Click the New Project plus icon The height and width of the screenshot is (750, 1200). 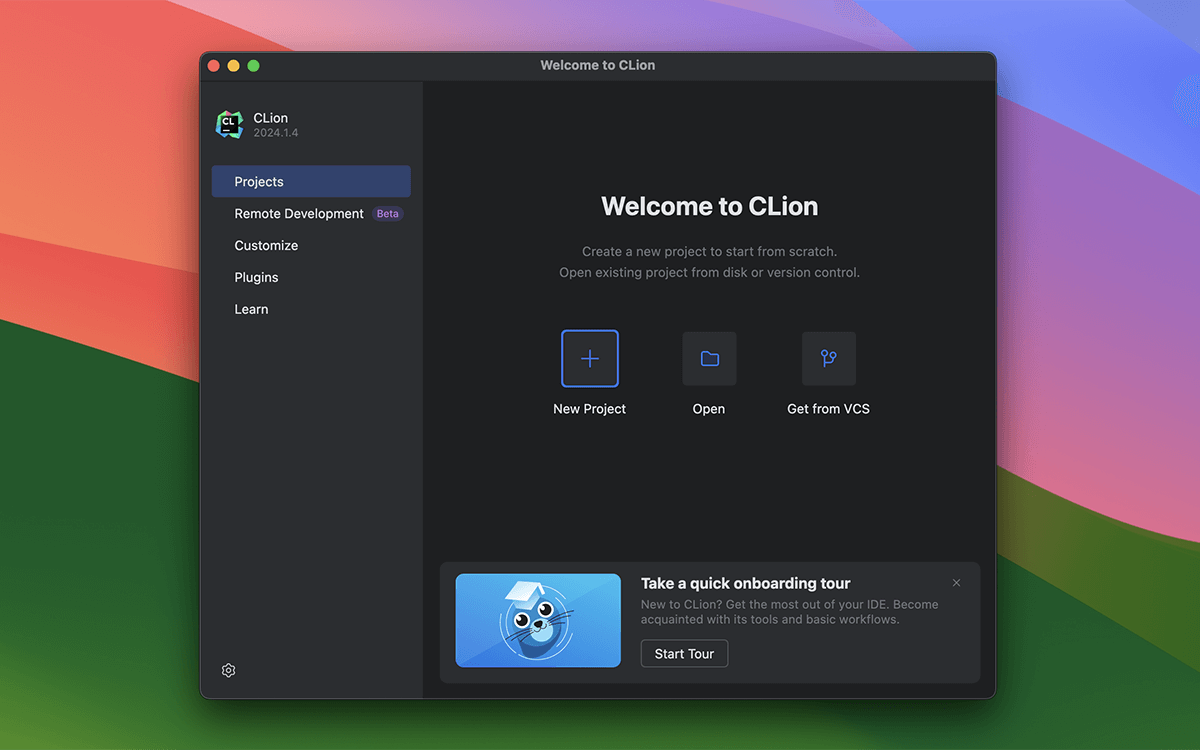pos(590,359)
